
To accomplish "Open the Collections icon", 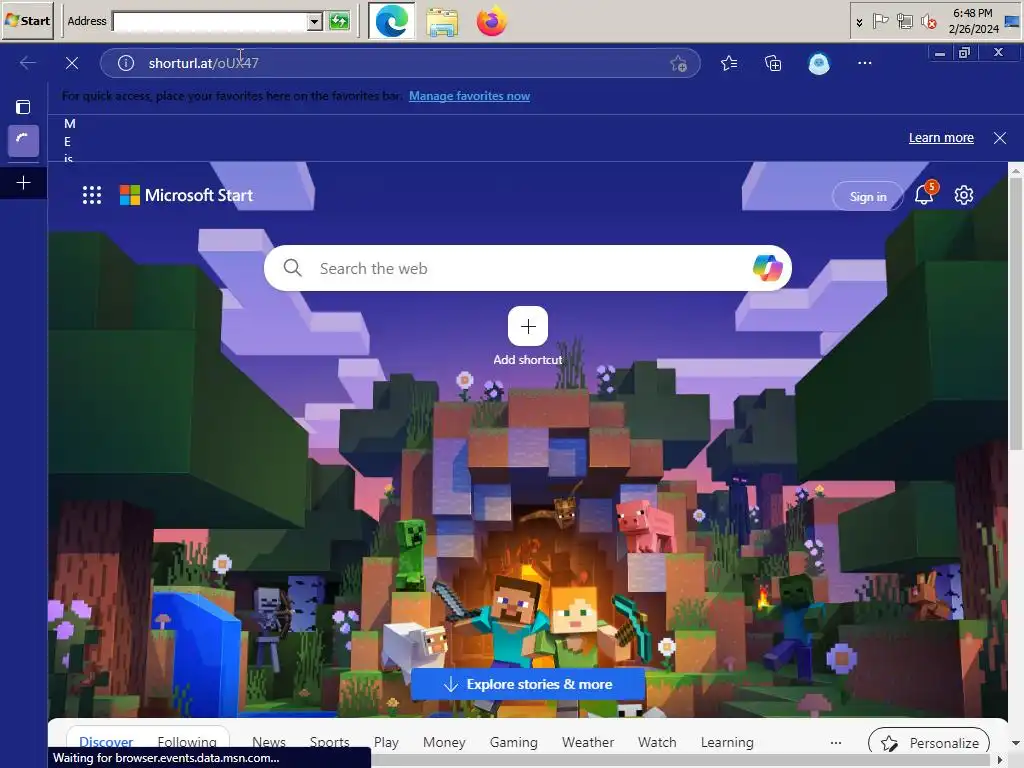I will click(773, 63).
